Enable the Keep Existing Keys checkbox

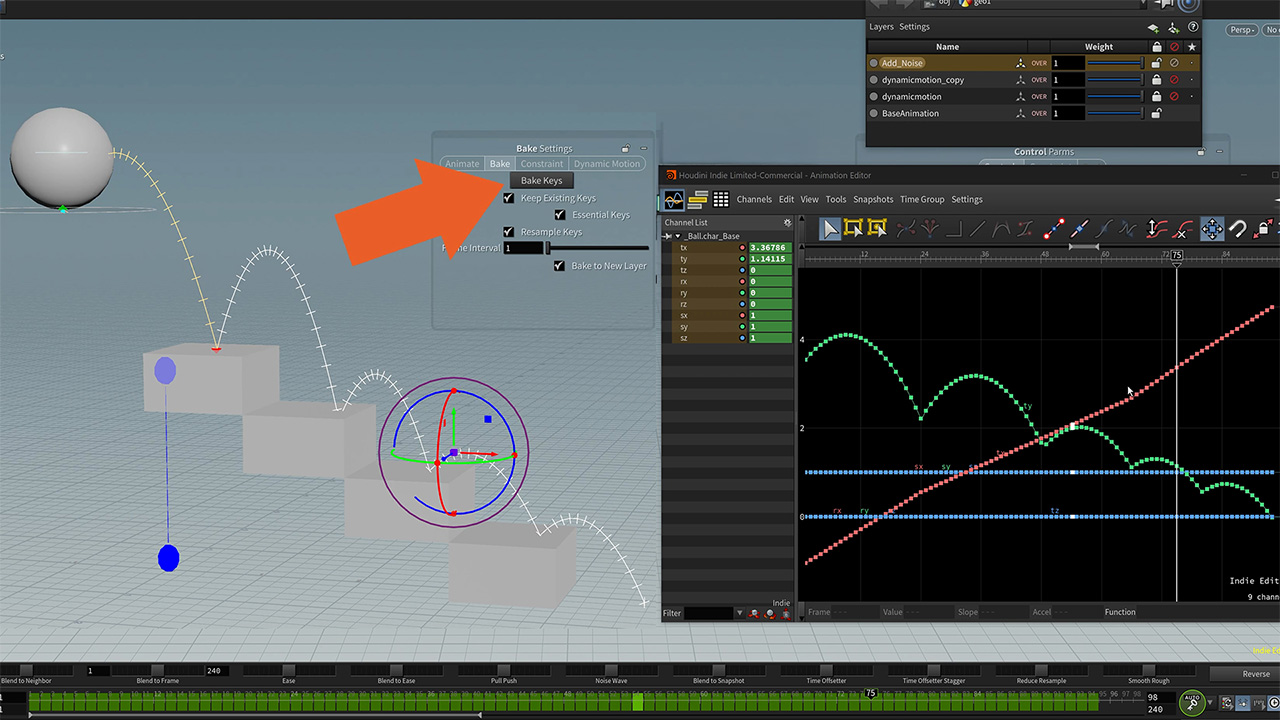pyautogui.click(x=509, y=197)
